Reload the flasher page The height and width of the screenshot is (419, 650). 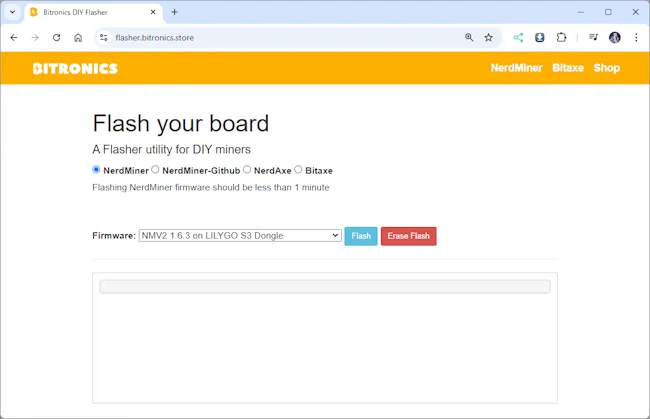(x=57, y=38)
